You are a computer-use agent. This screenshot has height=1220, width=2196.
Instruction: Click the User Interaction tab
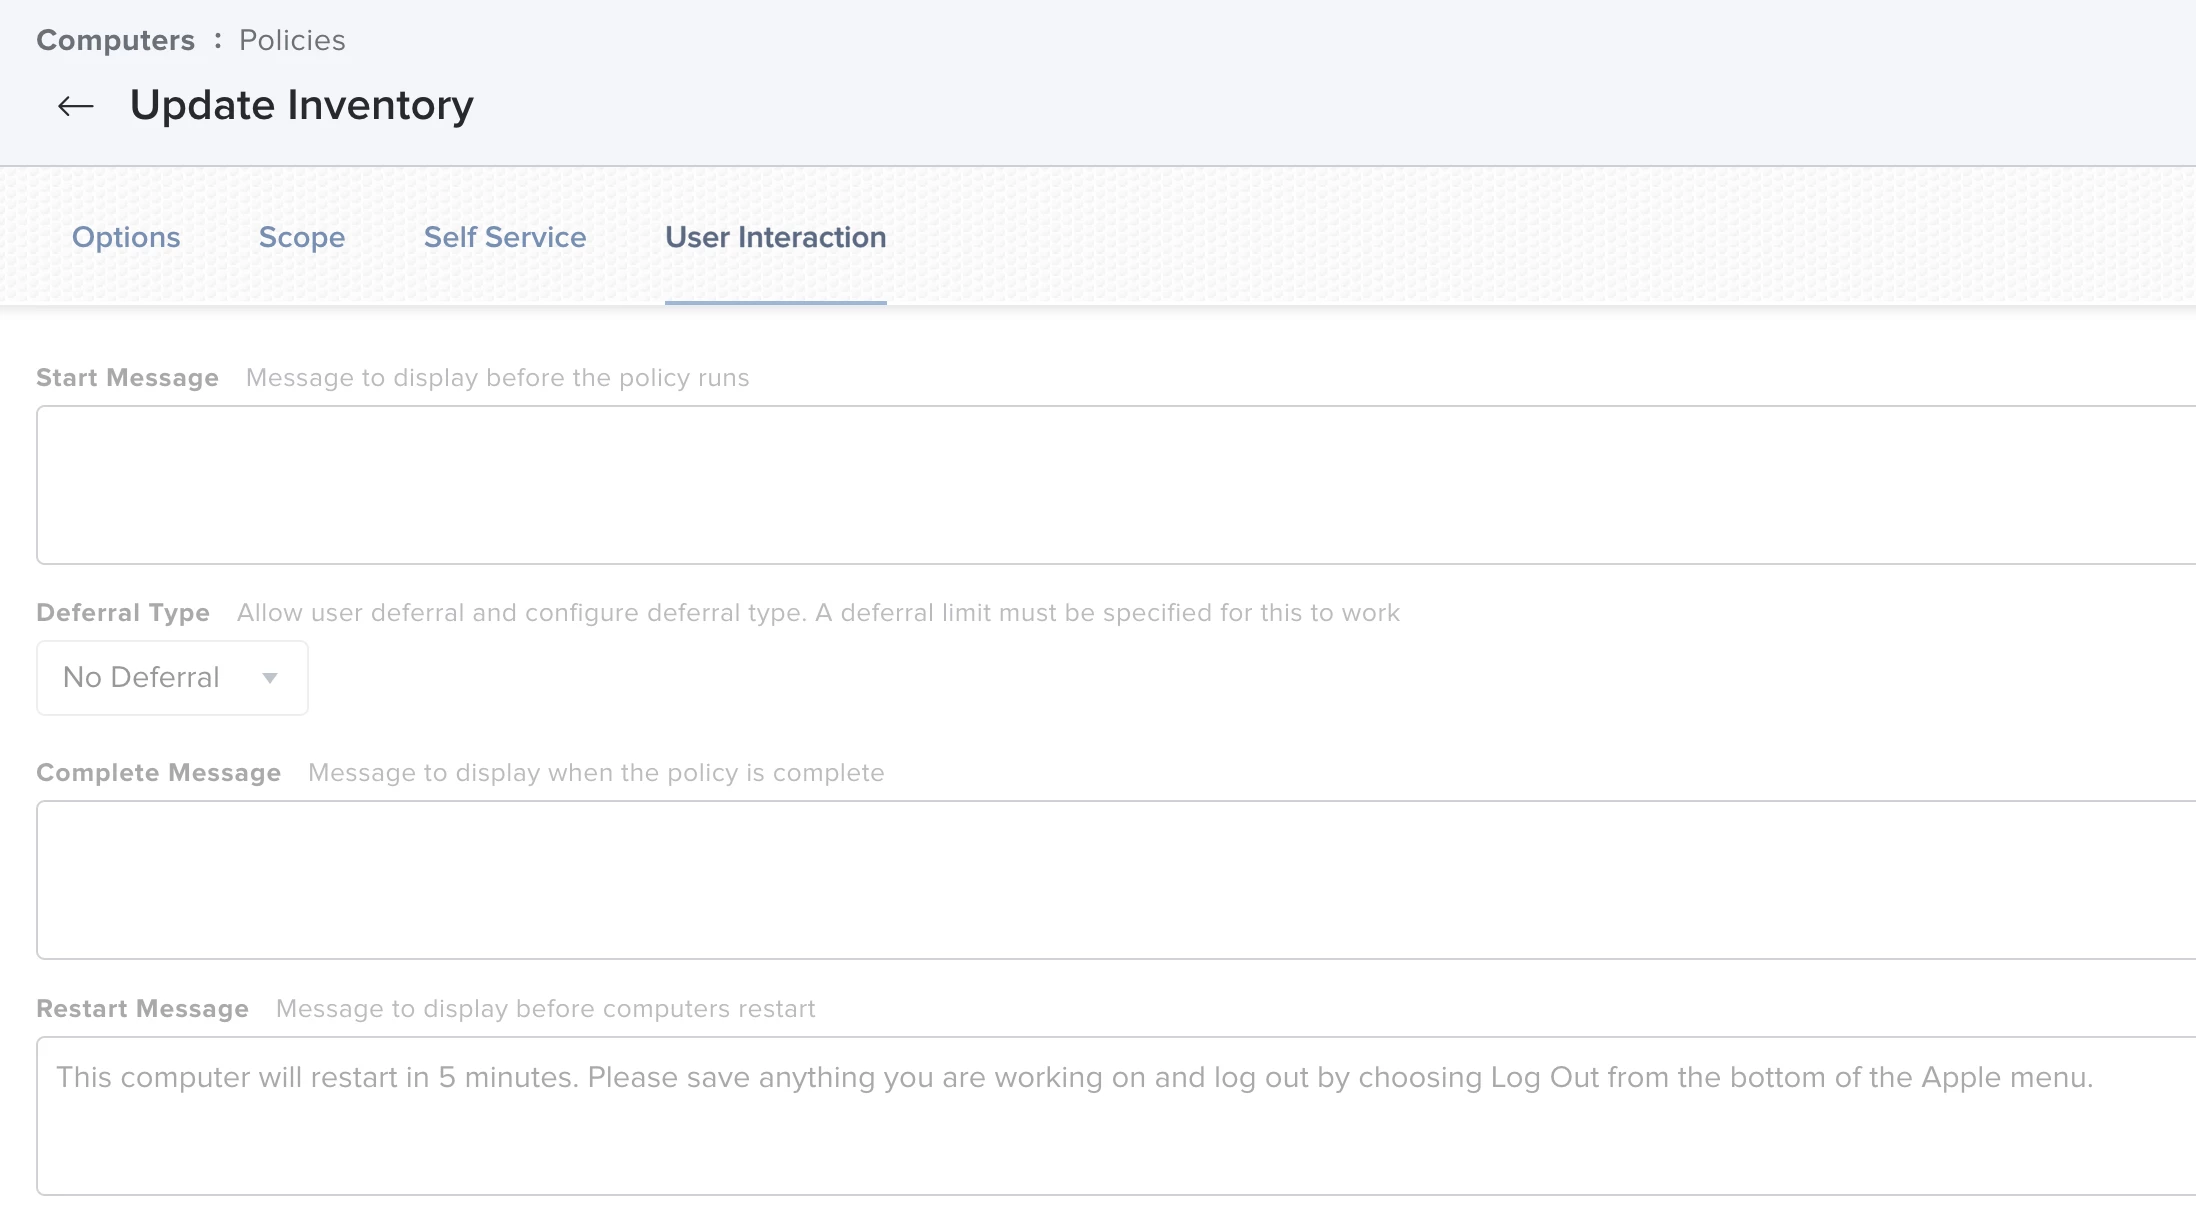[775, 237]
